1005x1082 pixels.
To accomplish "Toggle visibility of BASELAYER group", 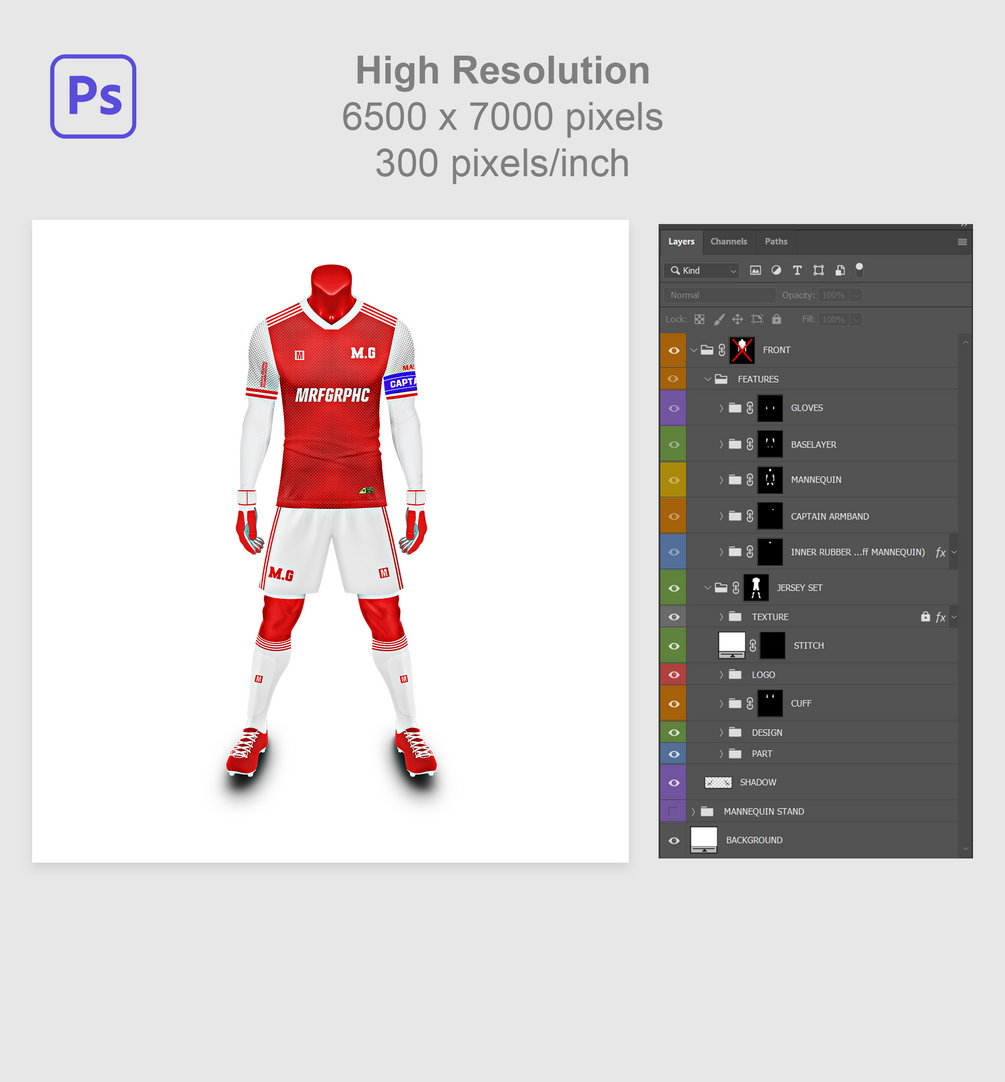I will [x=674, y=444].
